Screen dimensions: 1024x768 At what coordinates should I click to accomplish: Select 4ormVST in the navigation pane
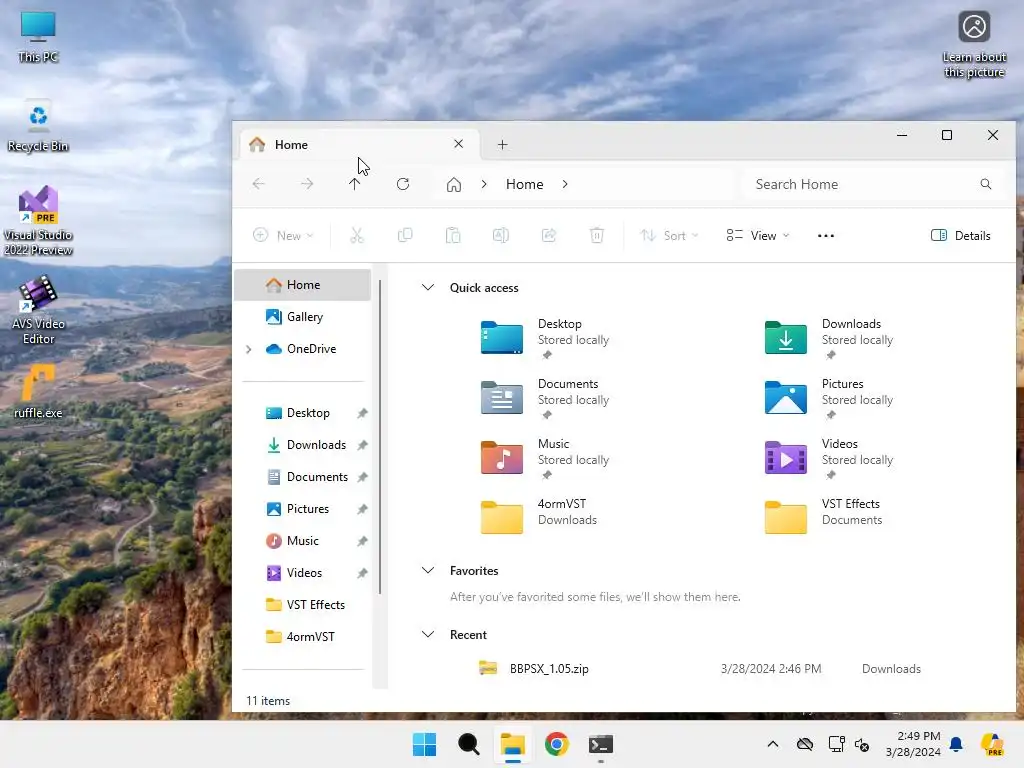302,637
